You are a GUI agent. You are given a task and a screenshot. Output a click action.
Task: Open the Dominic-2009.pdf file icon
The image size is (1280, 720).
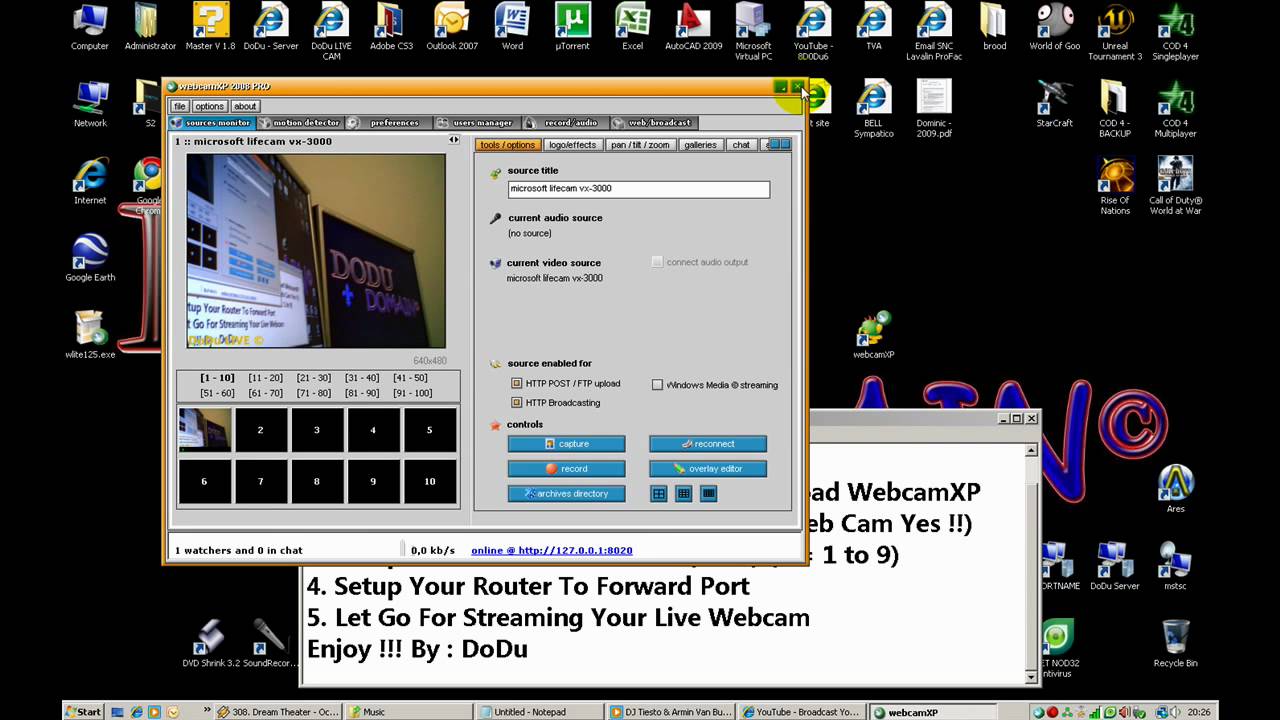[934, 109]
